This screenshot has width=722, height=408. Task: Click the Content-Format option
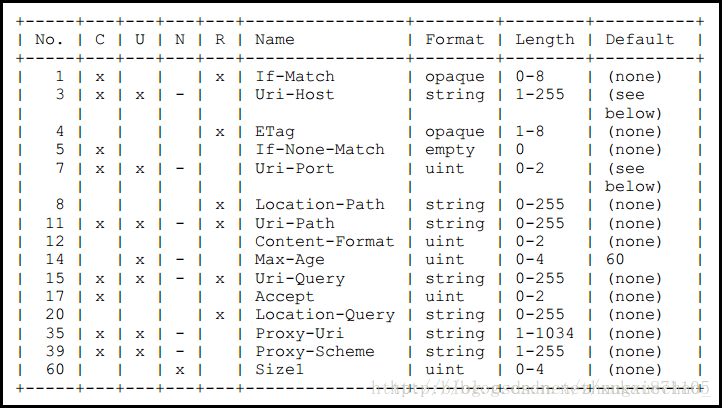coord(325,241)
